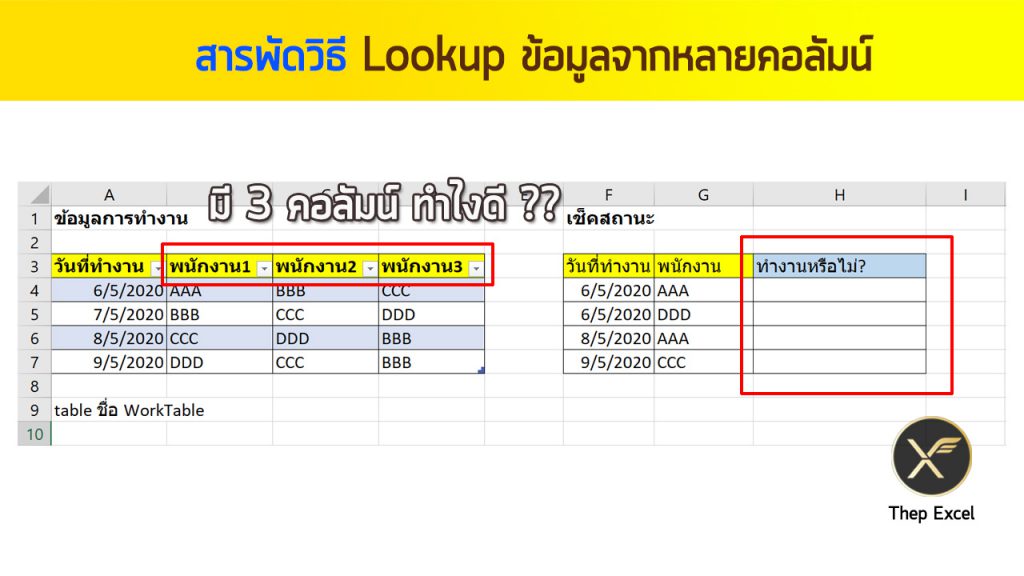Select the ข้อมูลการทำงาน title cell
This screenshot has width=1024, height=576.
point(109,218)
